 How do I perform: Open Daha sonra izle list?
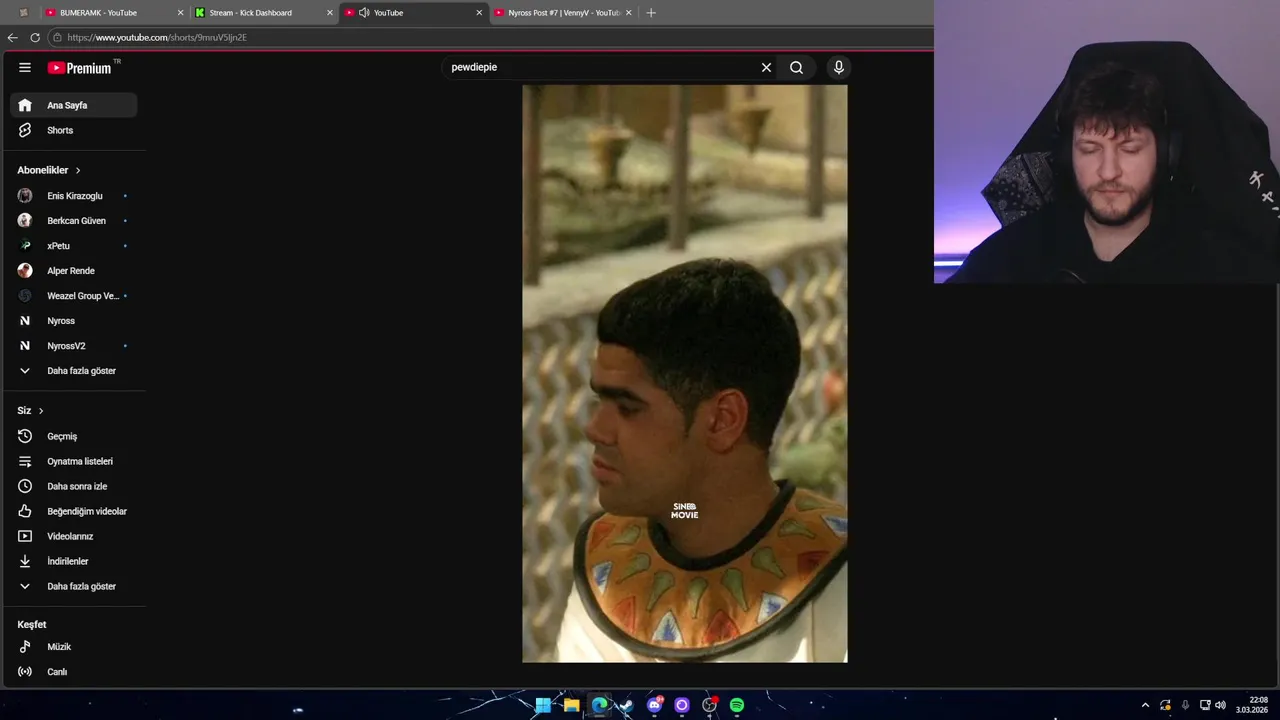(x=74, y=486)
